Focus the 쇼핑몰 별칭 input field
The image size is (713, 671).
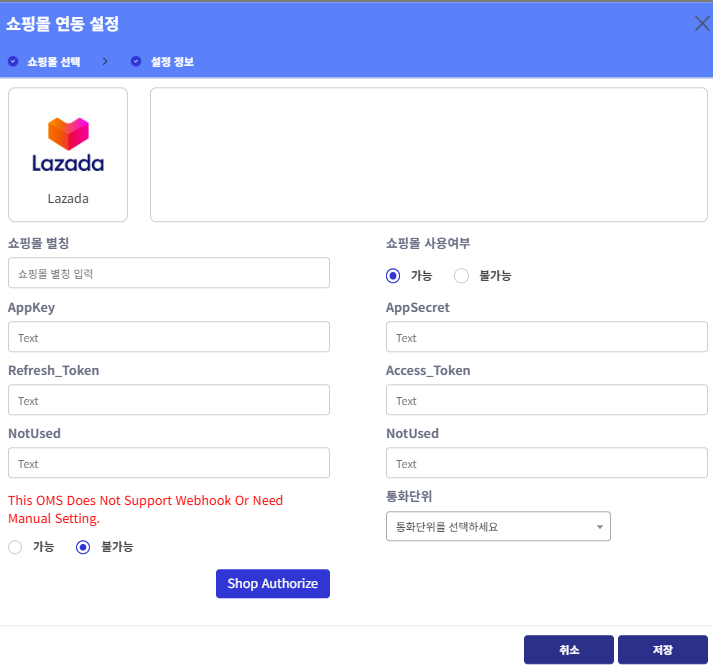click(x=169, y=273)
